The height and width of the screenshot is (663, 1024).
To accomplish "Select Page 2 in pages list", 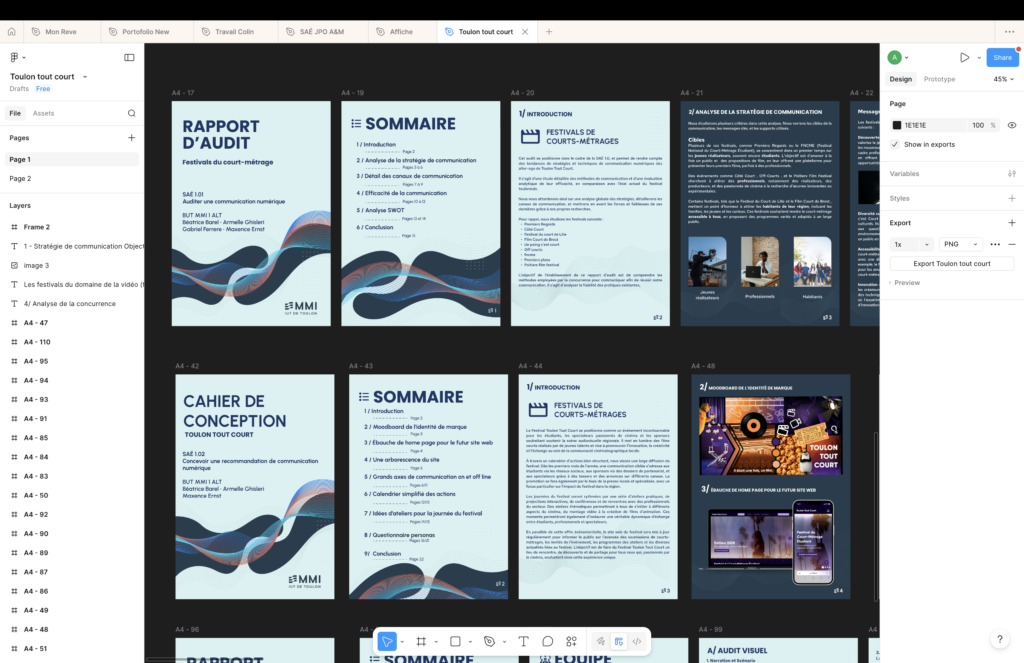I will click(72, 178).
